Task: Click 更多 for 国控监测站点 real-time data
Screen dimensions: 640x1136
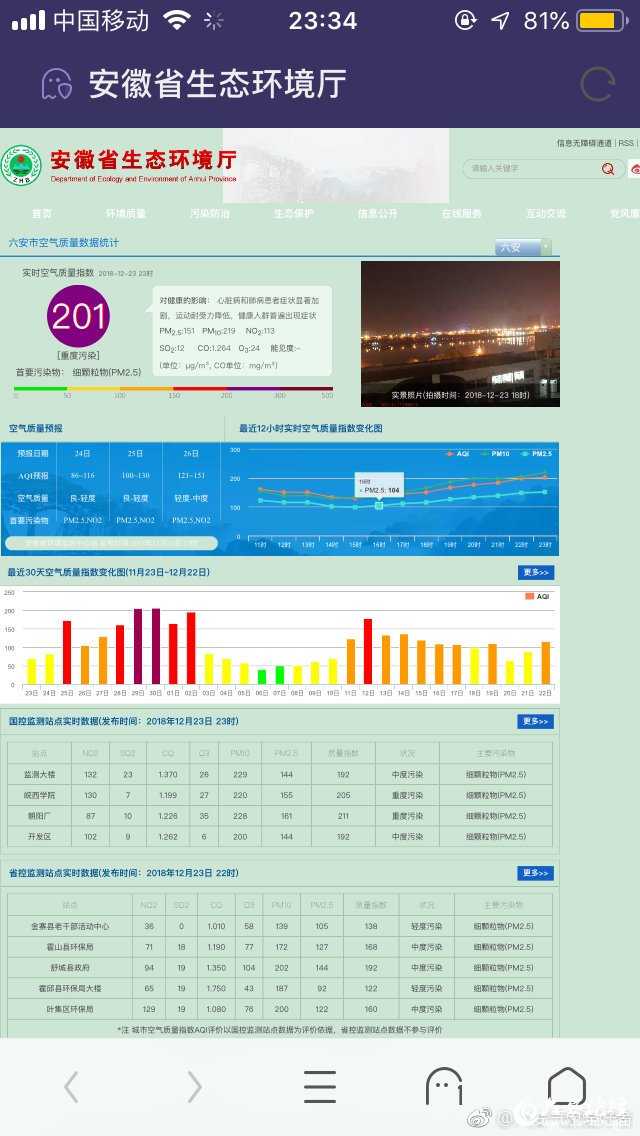Action: (x=535, y=722)
